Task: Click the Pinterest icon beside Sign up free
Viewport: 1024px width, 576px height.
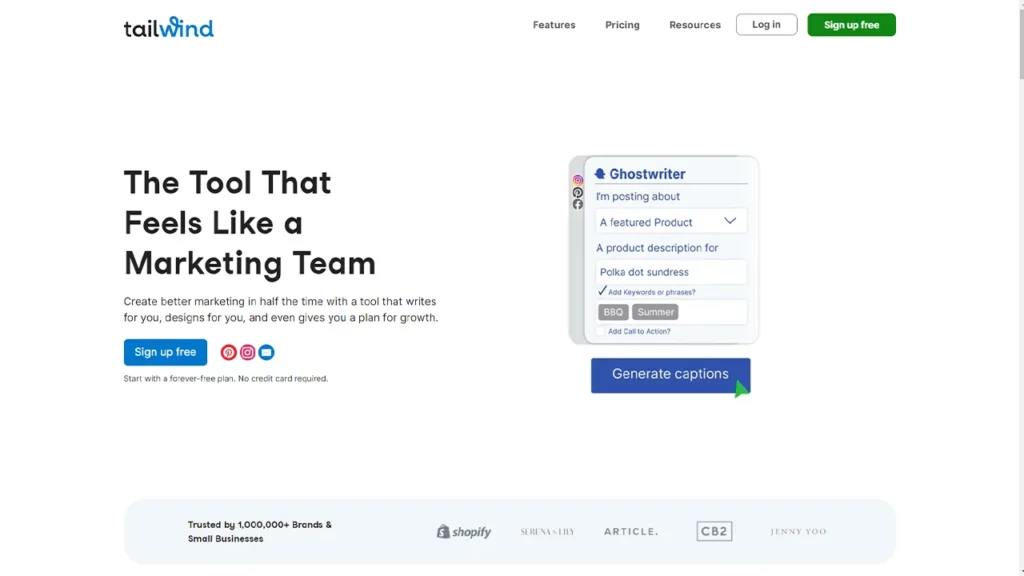Action: click(x=229, y=352)
